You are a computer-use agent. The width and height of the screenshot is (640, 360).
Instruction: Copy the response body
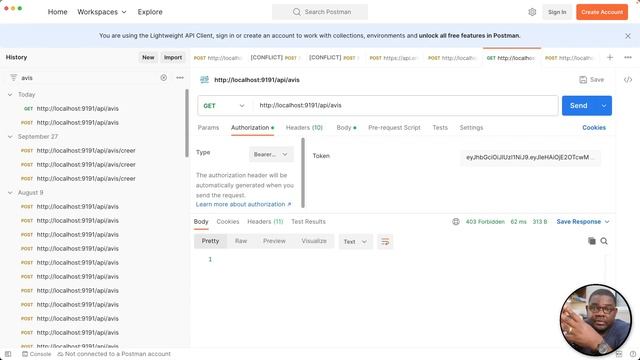(x=591, y=241)
